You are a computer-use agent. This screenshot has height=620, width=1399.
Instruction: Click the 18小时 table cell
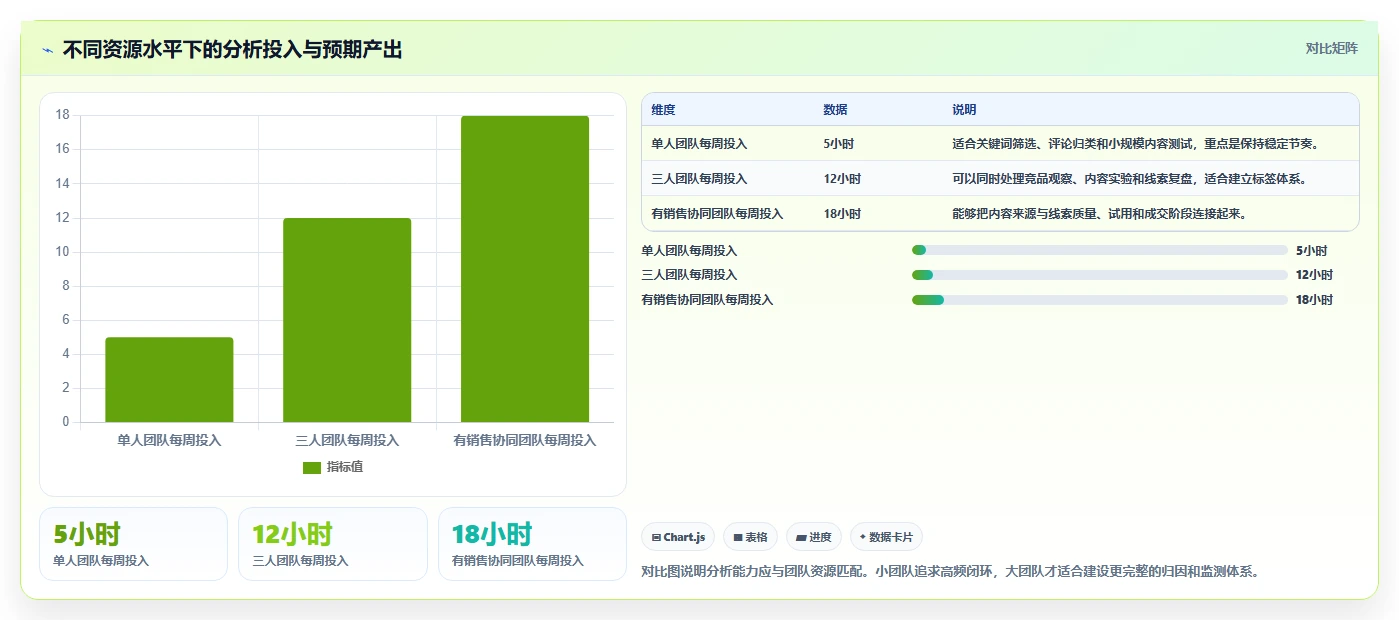[x=842, y=214]
